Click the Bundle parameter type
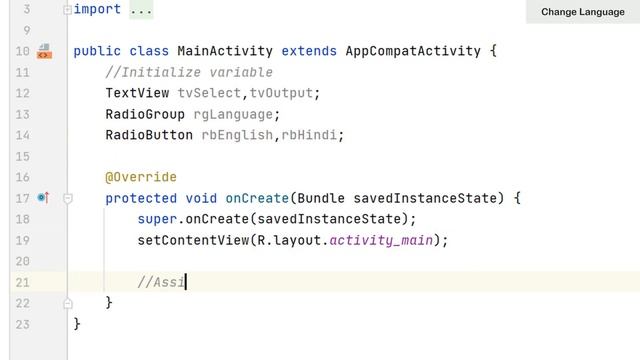The image size is (640, 360). (321, 198)
